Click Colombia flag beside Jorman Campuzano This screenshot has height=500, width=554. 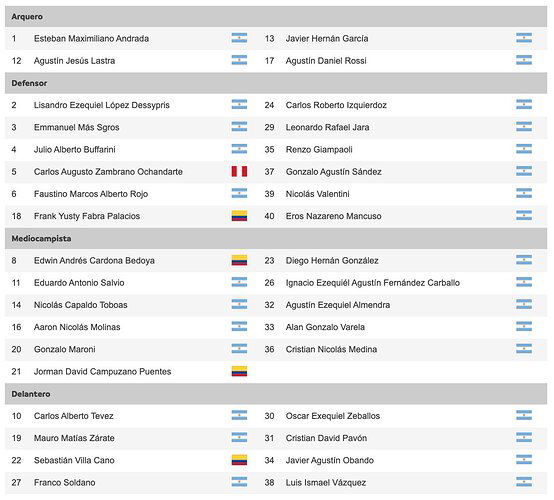(x=239, y=371)
